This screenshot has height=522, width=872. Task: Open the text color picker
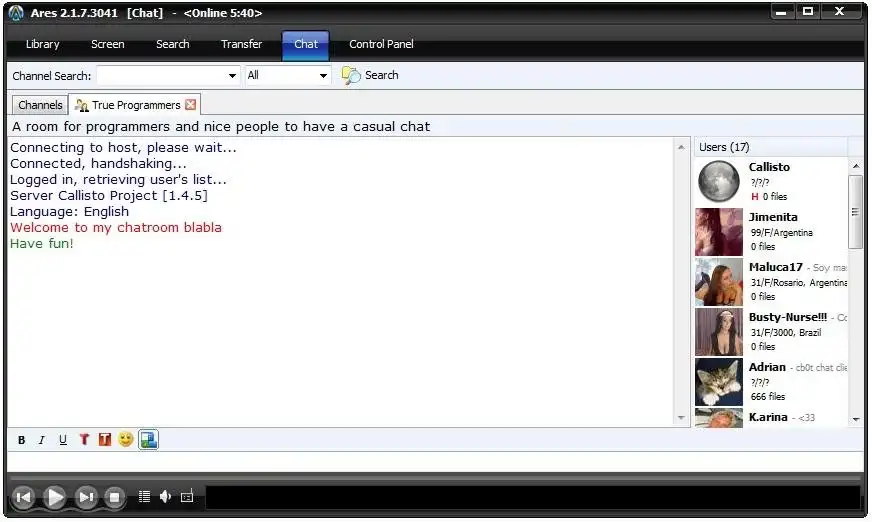click(x=84, y=440)
